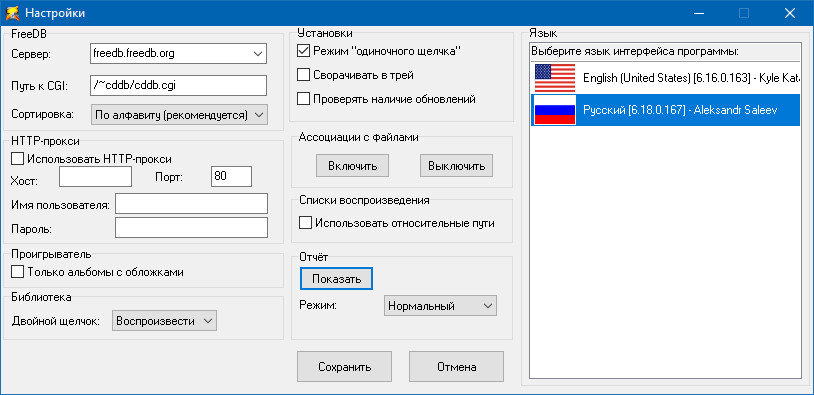Click the Показать report button
The image size is (814, 395).
(336, 279)
